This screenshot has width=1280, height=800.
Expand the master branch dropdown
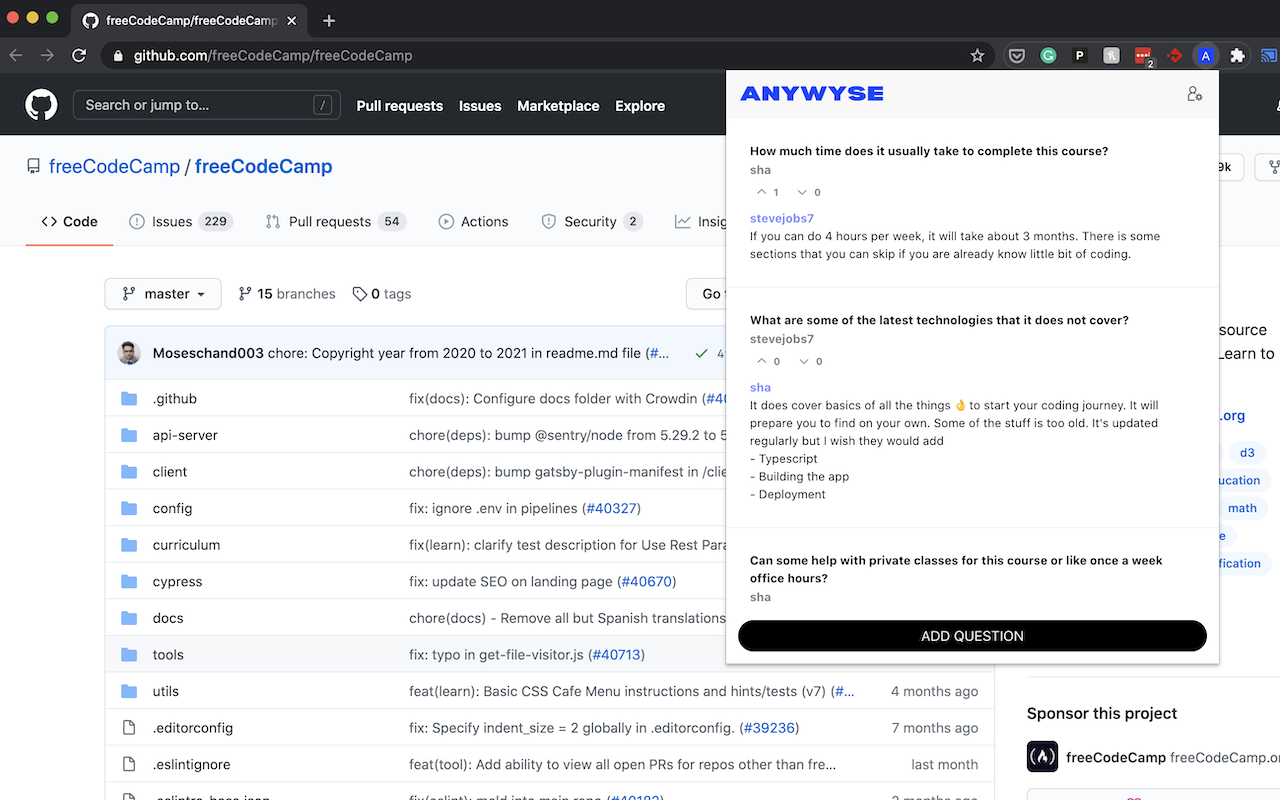(163, 294)
